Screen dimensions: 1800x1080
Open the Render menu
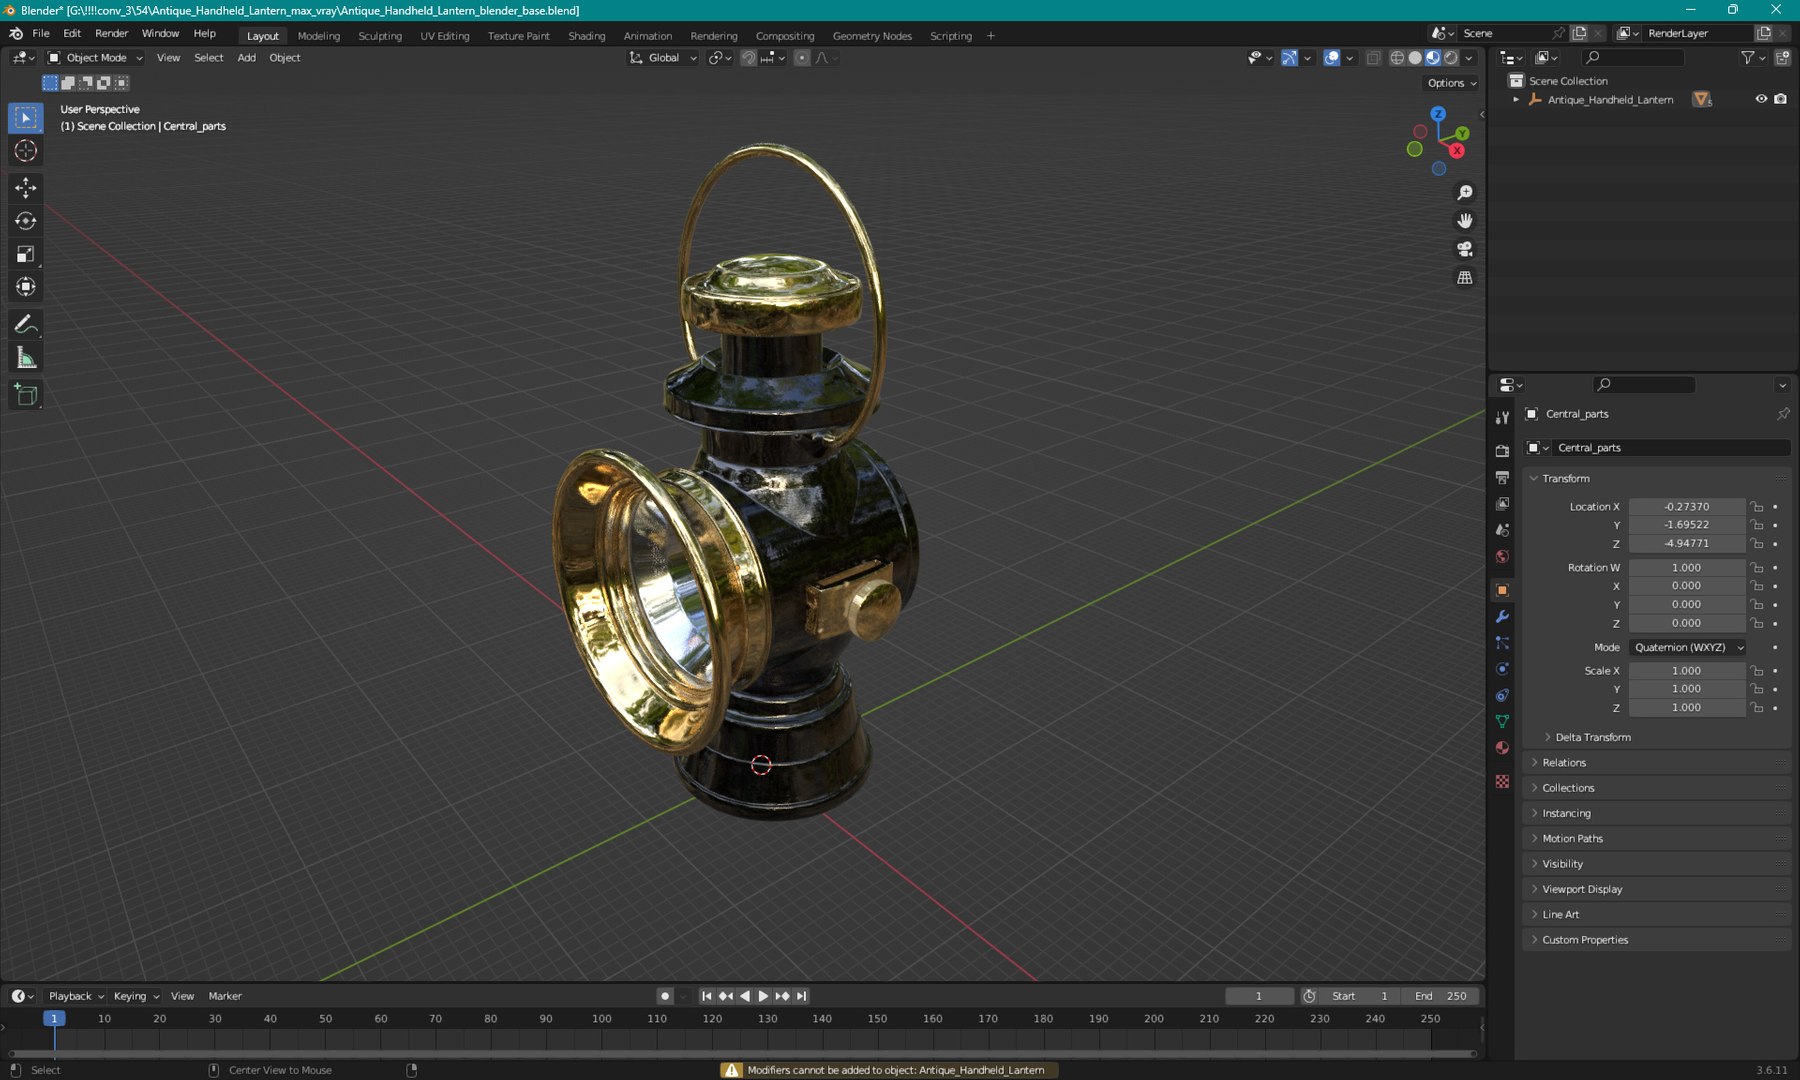click(111, 33)
